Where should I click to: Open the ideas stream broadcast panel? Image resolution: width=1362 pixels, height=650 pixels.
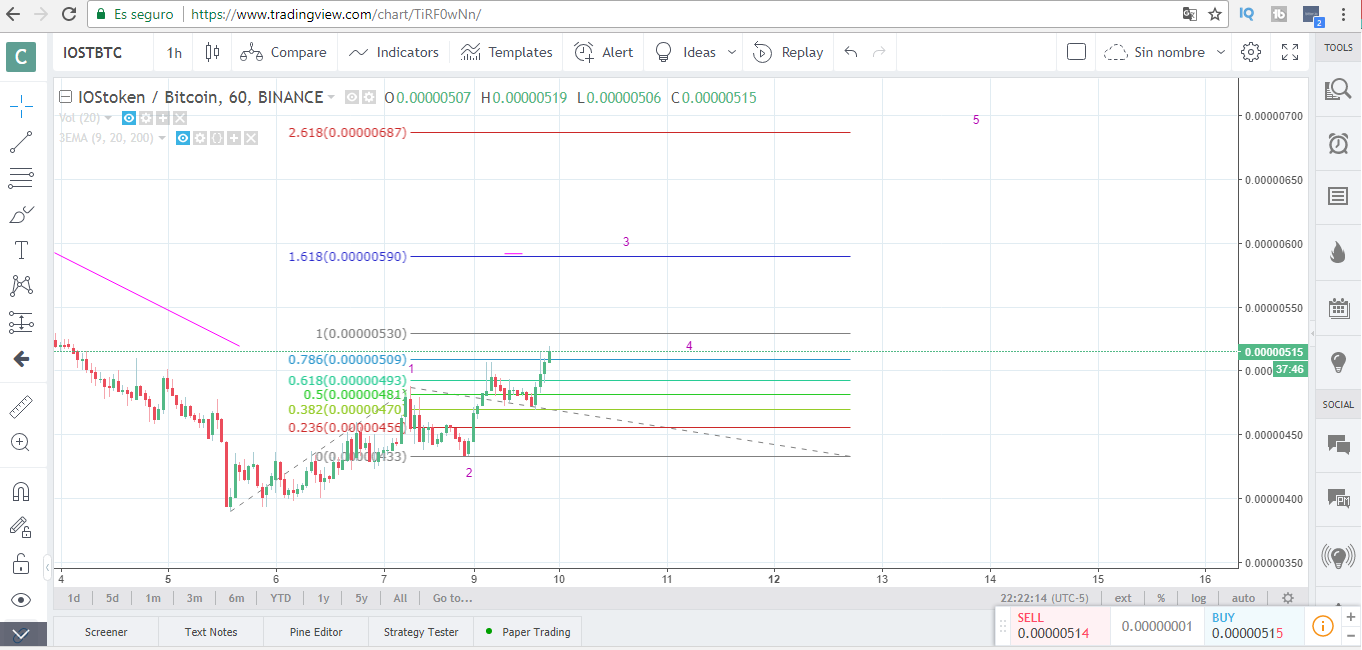point(1338,554)
